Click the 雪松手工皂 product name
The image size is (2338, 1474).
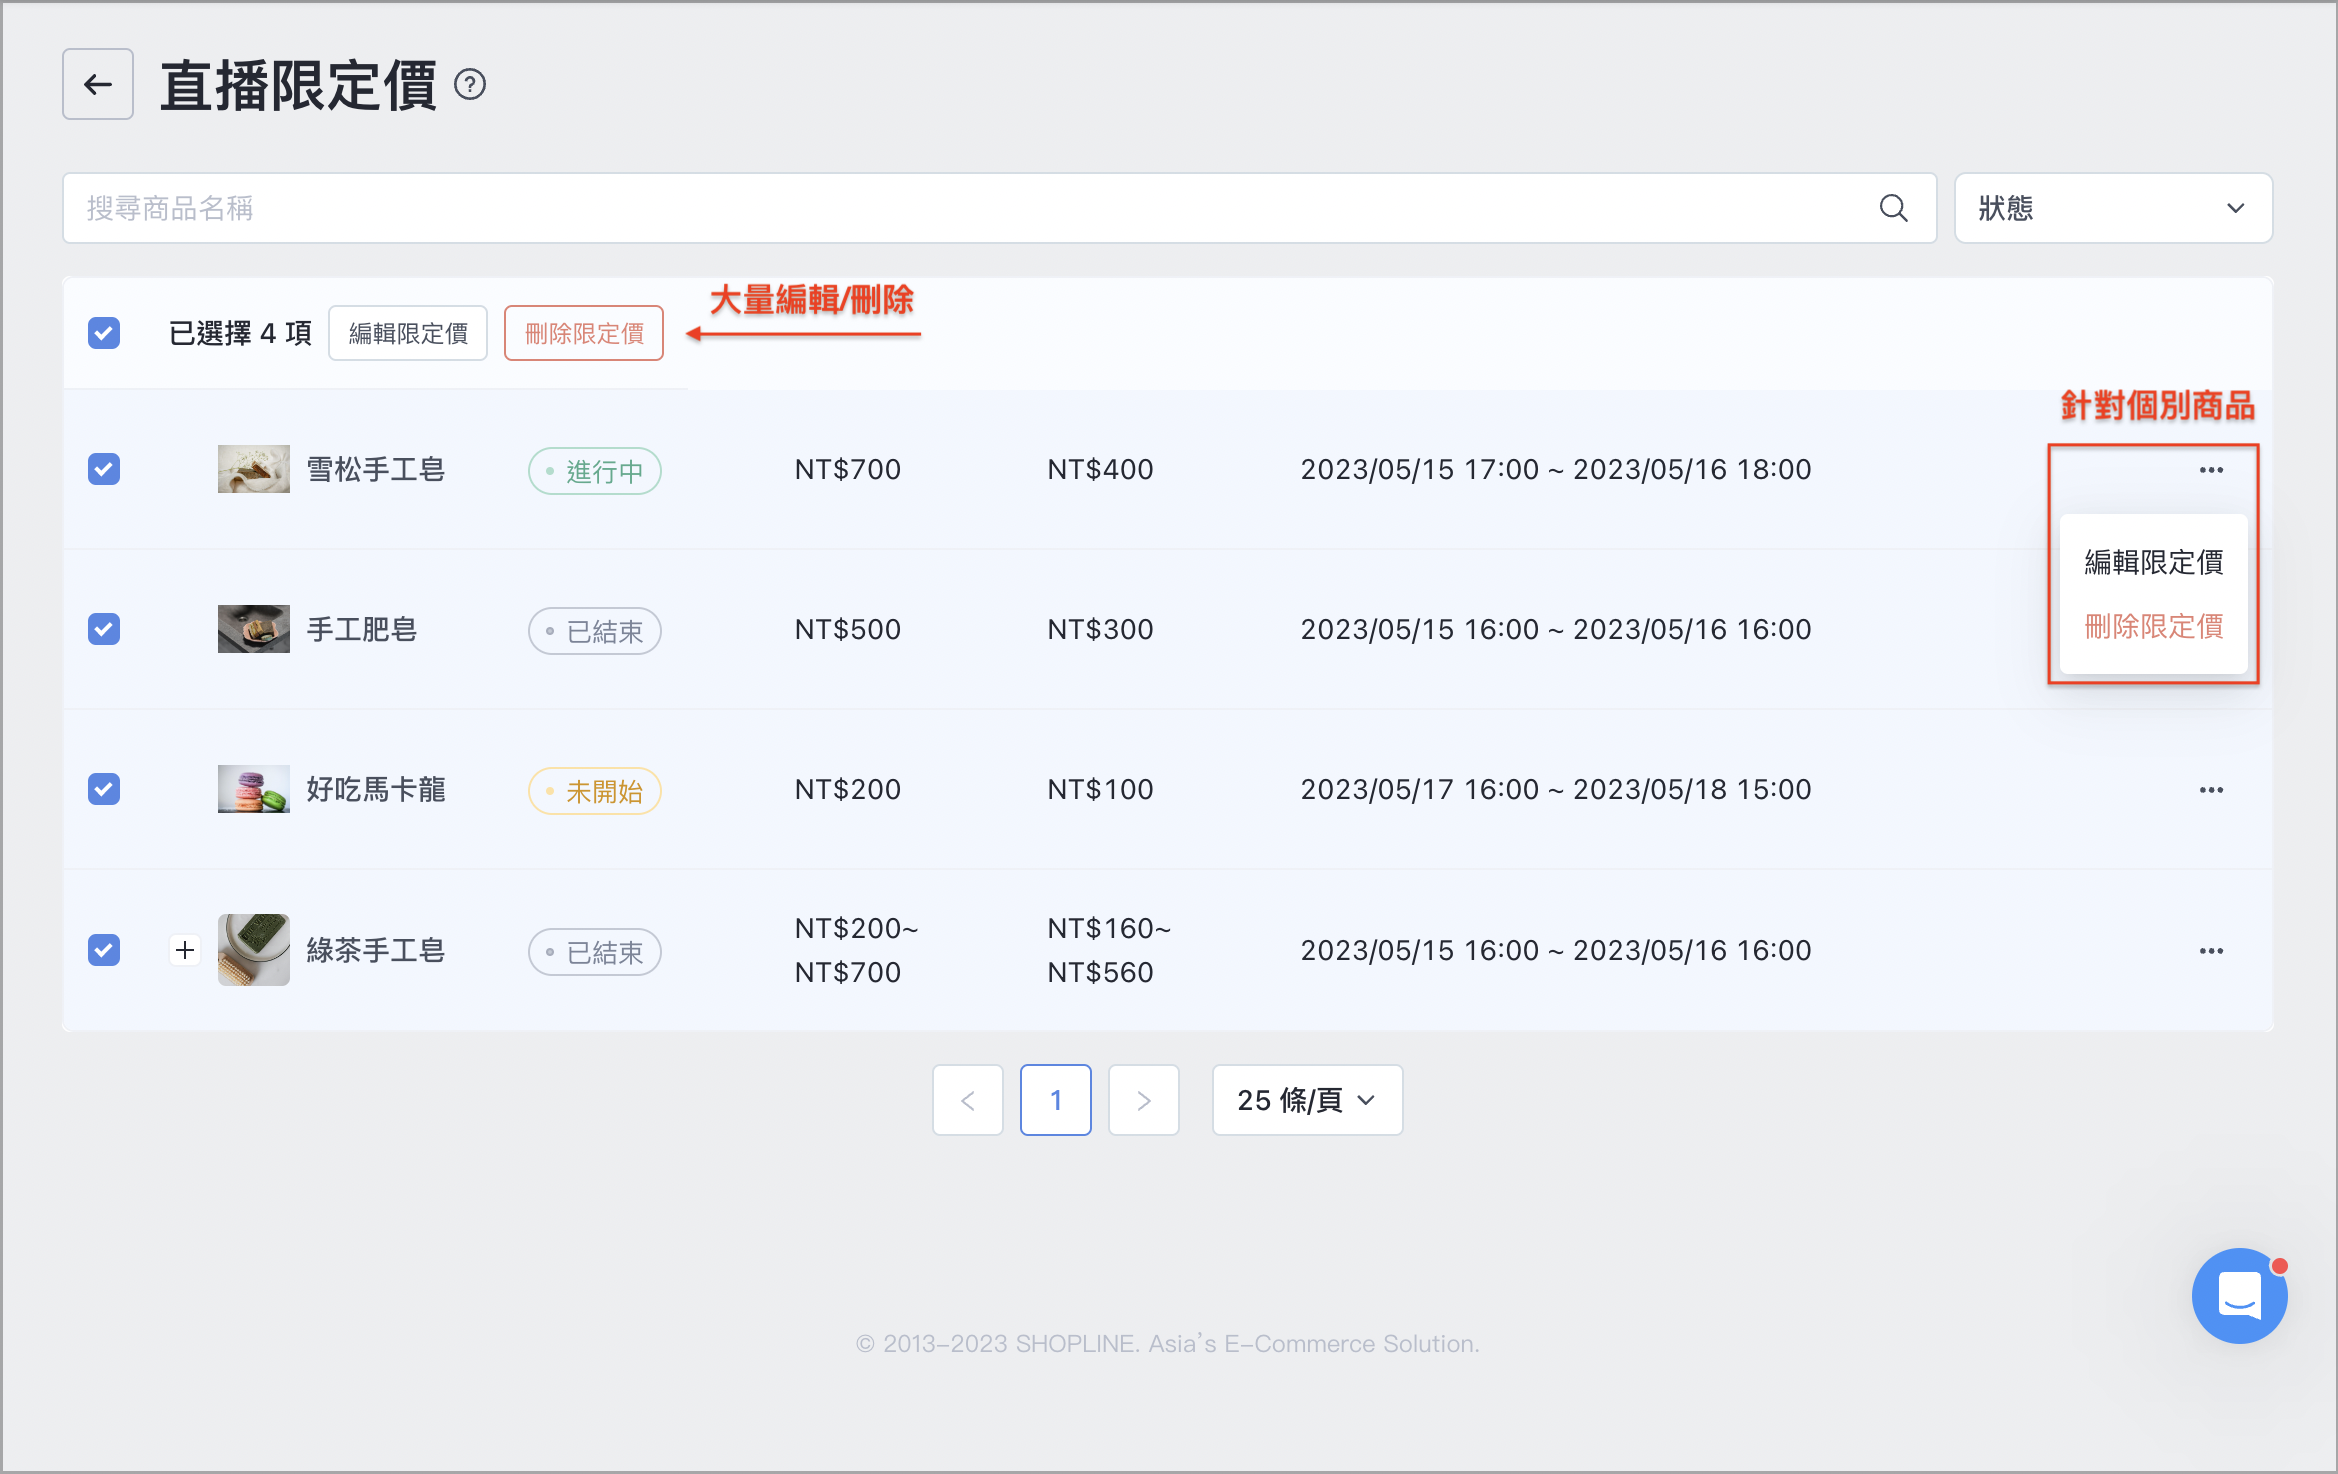click(375, 469)
